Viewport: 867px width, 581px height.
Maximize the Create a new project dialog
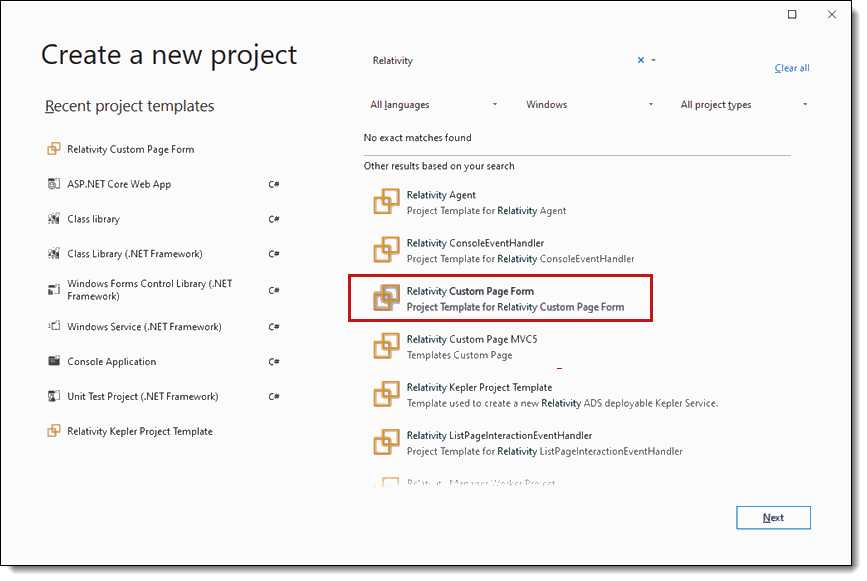tap(792, 14)
